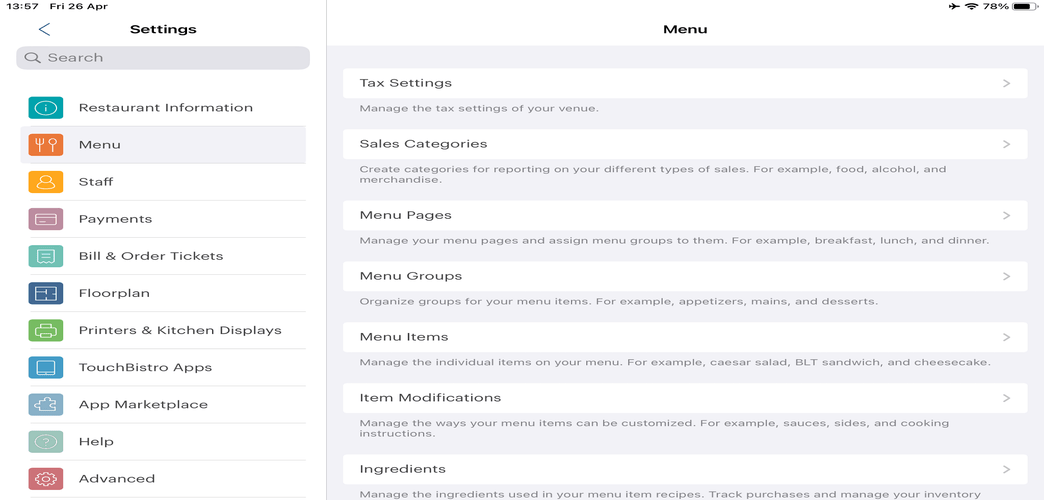This screenshot has width=1044, height=500.
Task: Click the TouchBistro Apps tablet icon
Action: click(x=46, y=368)
